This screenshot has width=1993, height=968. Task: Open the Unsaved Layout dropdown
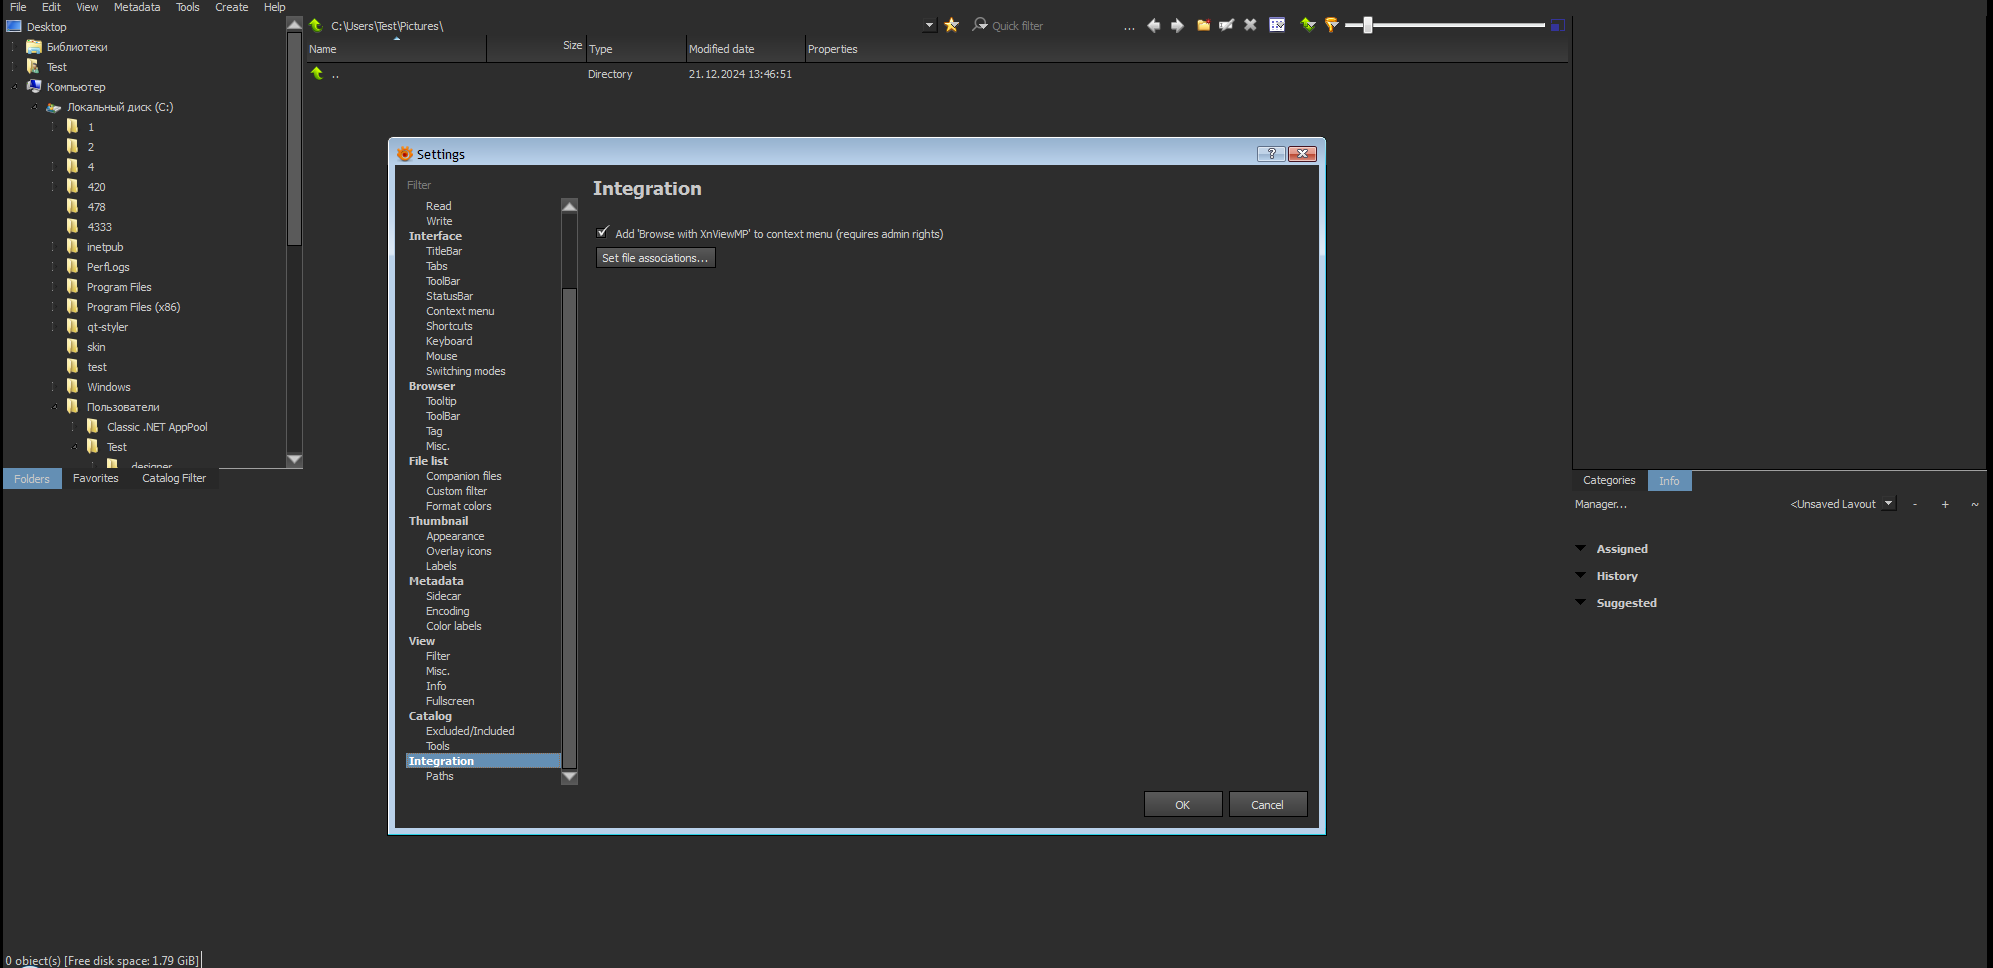(1888, 504)
